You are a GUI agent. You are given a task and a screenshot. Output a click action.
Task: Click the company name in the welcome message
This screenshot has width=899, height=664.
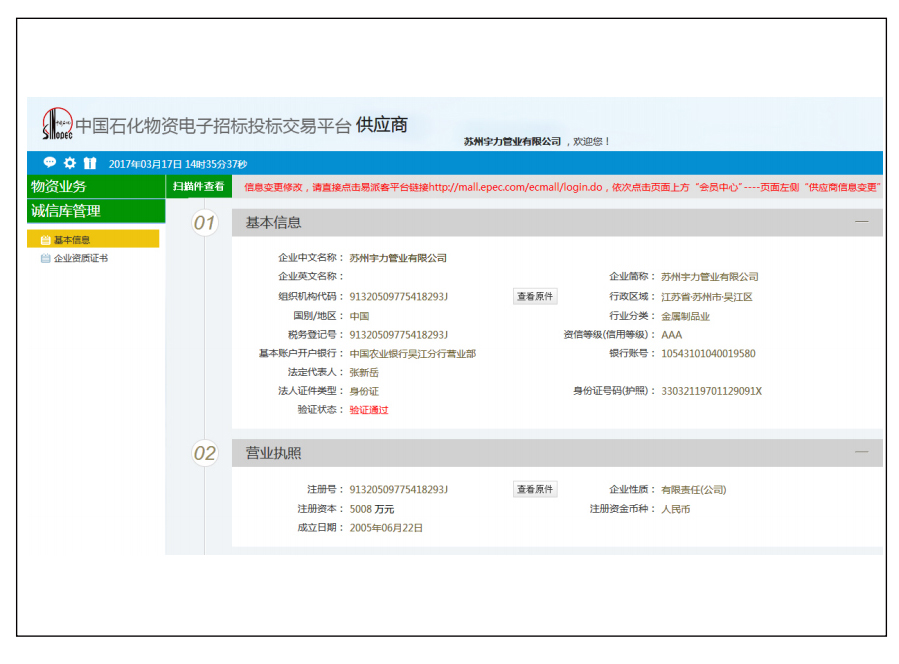pos(512,141)
